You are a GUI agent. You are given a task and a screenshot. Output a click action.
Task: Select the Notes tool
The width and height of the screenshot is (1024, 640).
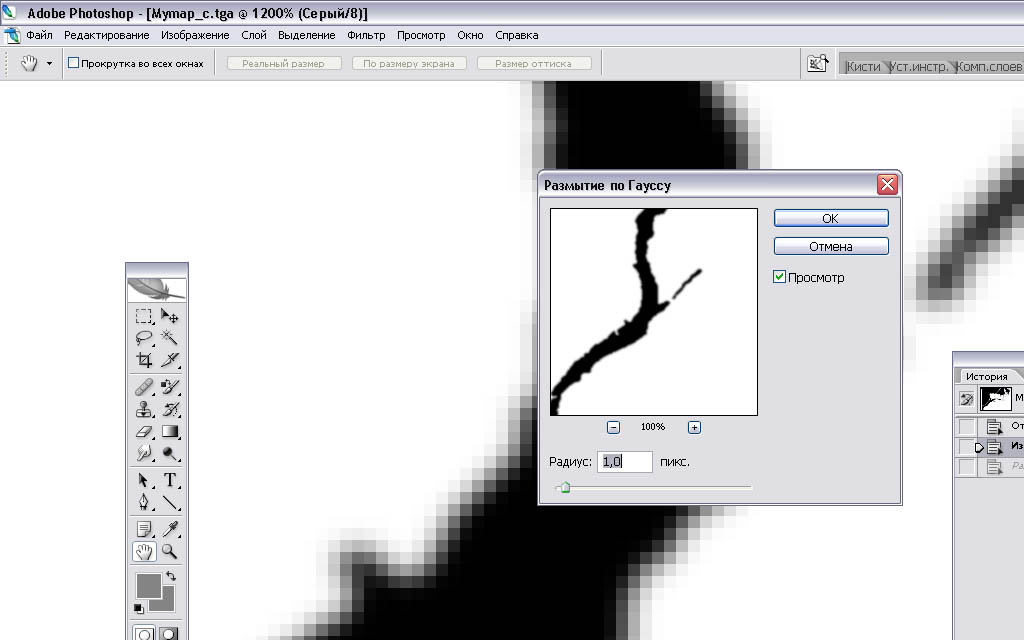click(144, 529)
